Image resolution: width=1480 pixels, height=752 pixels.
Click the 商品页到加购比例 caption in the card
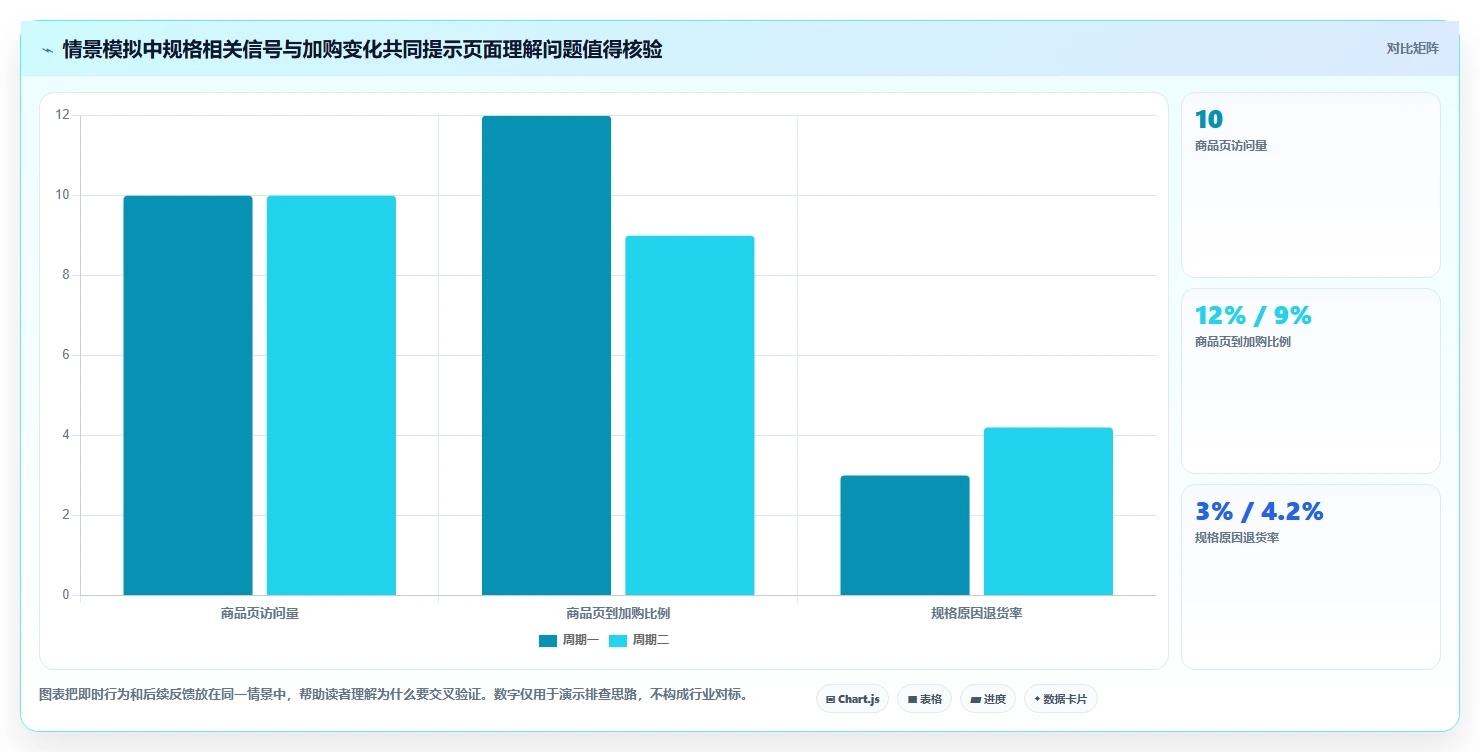pos(1243,342)
